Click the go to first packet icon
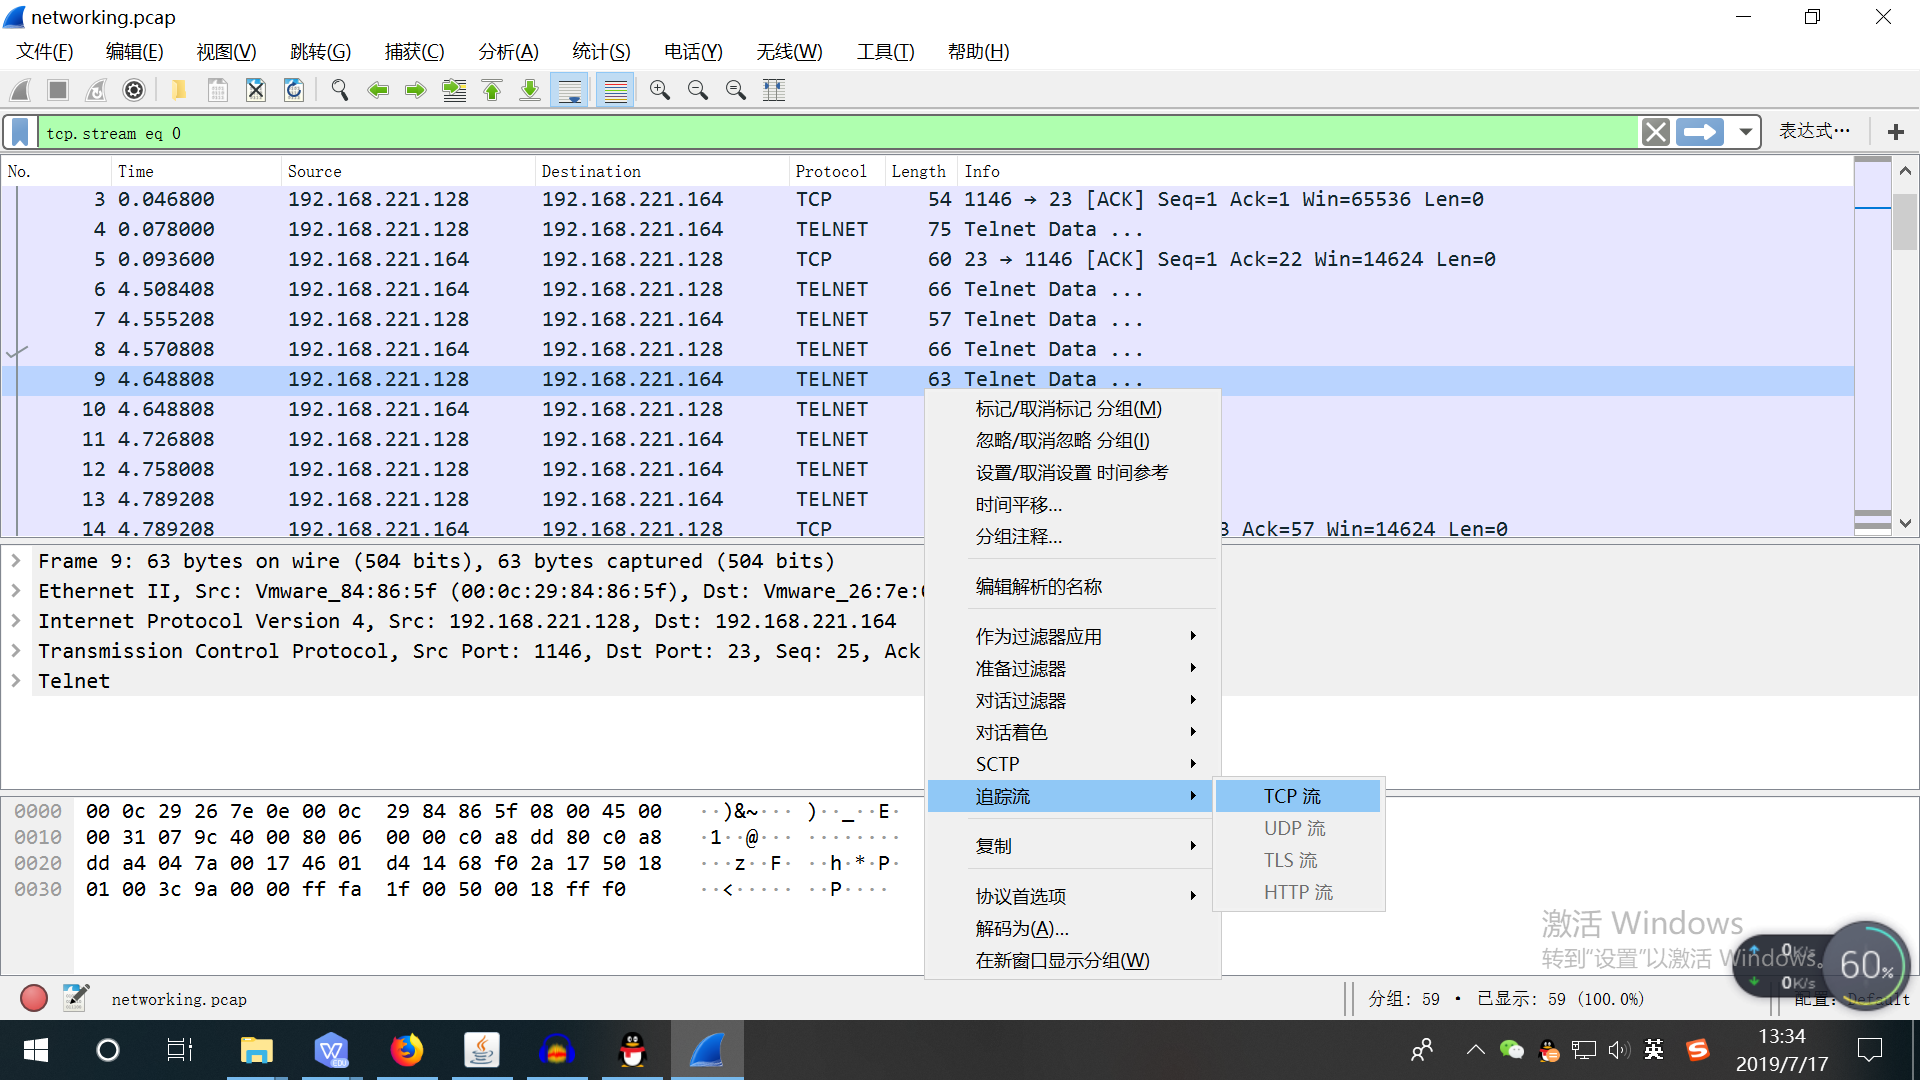 492,91
